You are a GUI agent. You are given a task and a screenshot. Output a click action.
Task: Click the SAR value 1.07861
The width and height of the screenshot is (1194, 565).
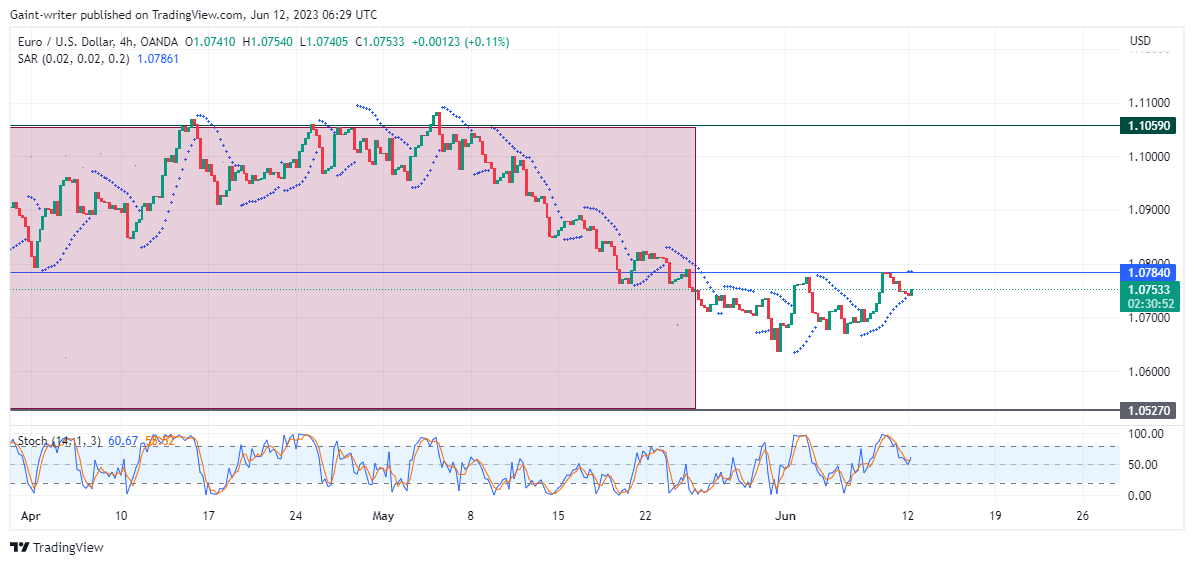(x=158, y=58)
